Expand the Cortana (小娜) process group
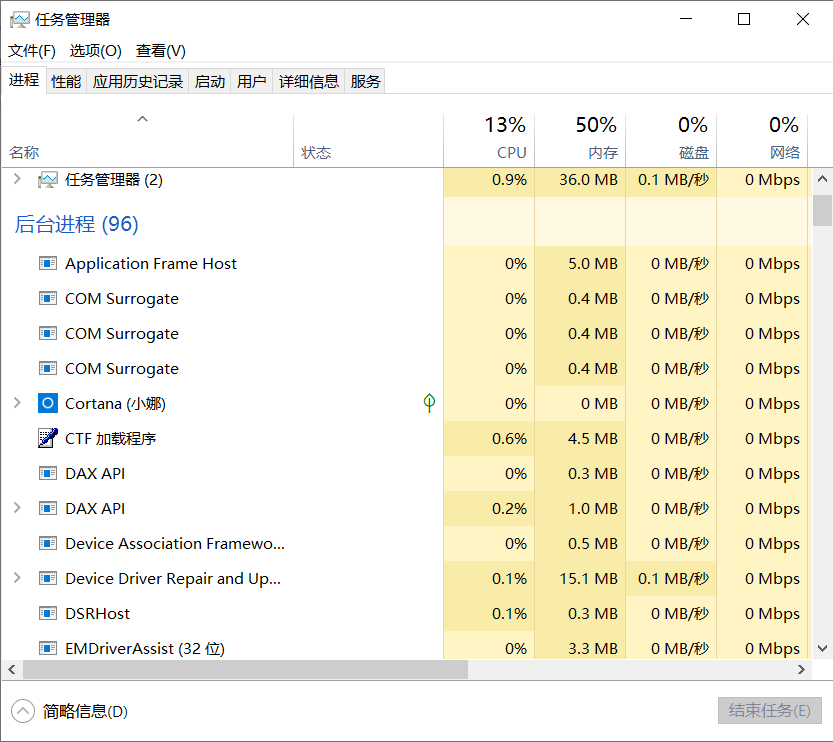Image resolution: width=833 pixels, height=742 pixels. click(17, 403)
